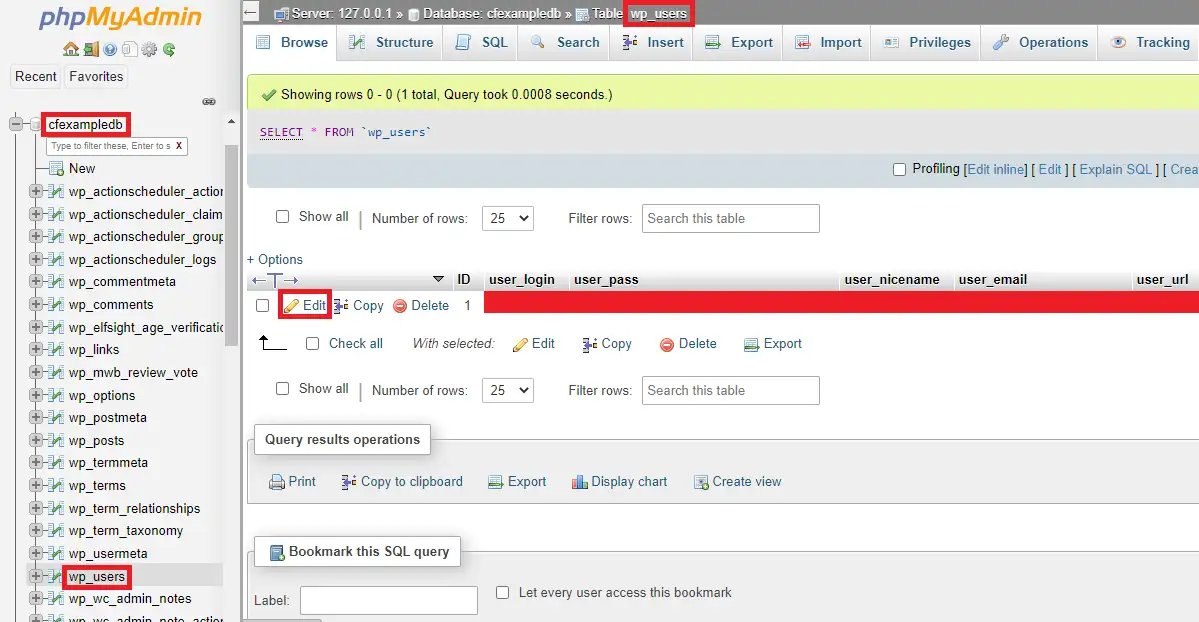Click Edit inline link

(x=997, y=170)
